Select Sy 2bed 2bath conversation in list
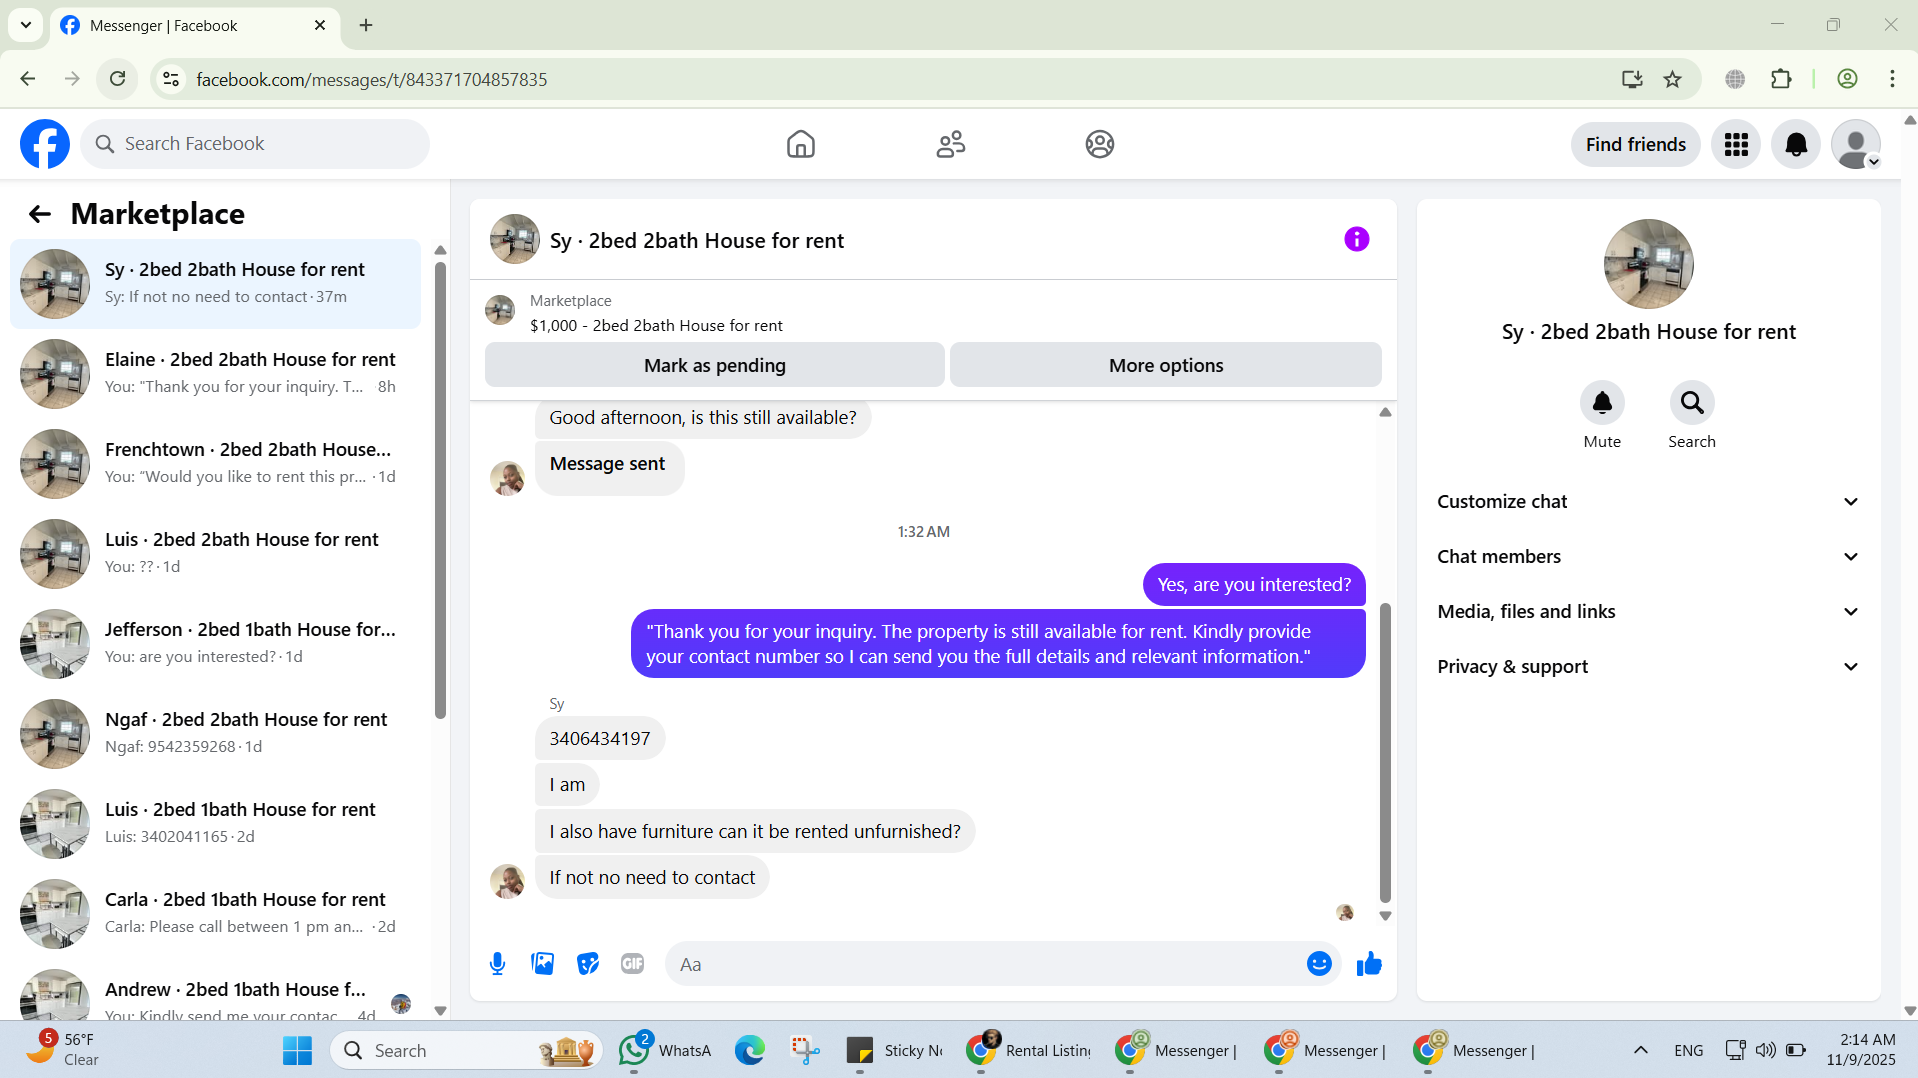This screenshot has width=1918, height=1078. [x=215, y=284]
